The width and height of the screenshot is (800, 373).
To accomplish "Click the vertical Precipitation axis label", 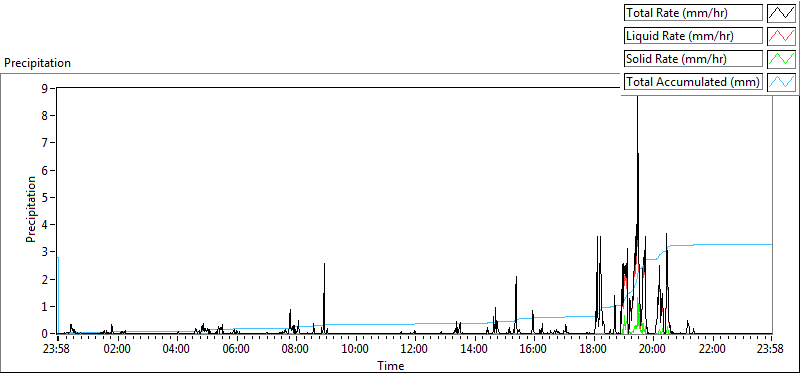I will 31,209.
